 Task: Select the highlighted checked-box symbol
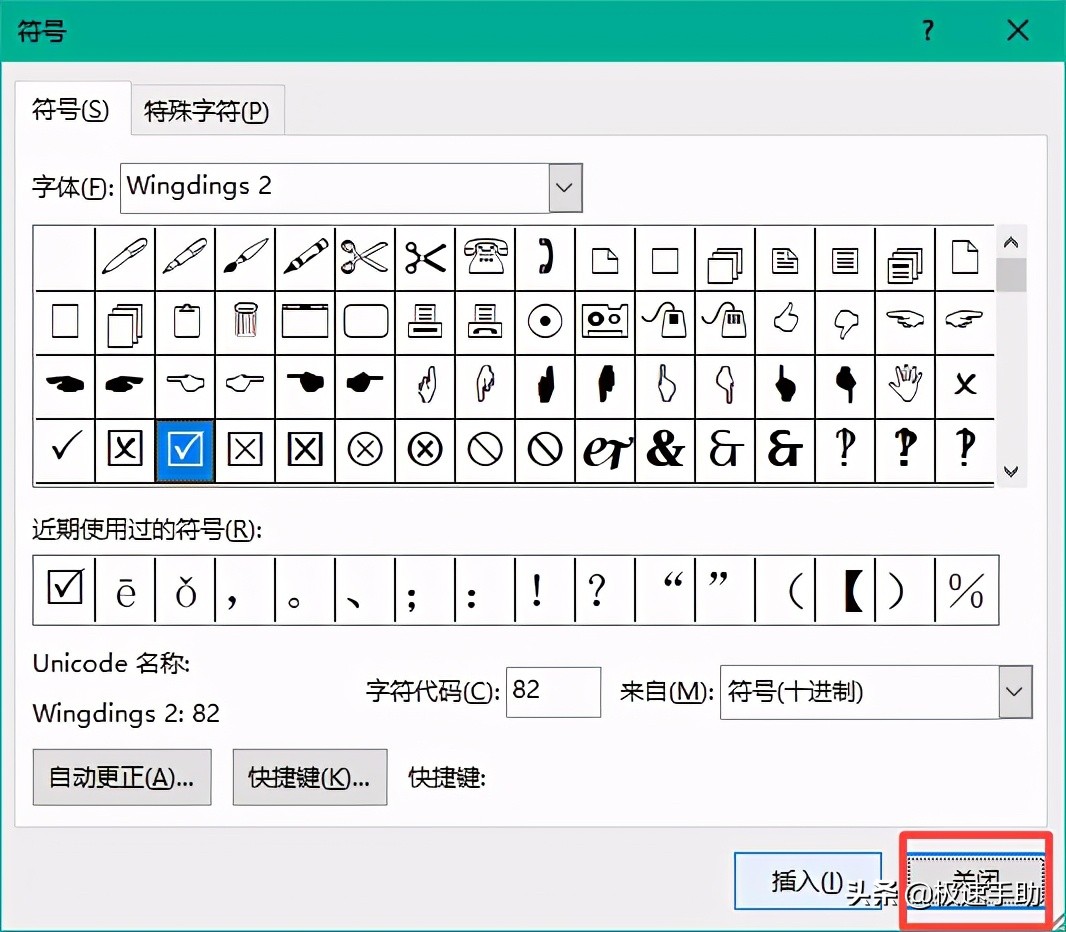point(185,449)
